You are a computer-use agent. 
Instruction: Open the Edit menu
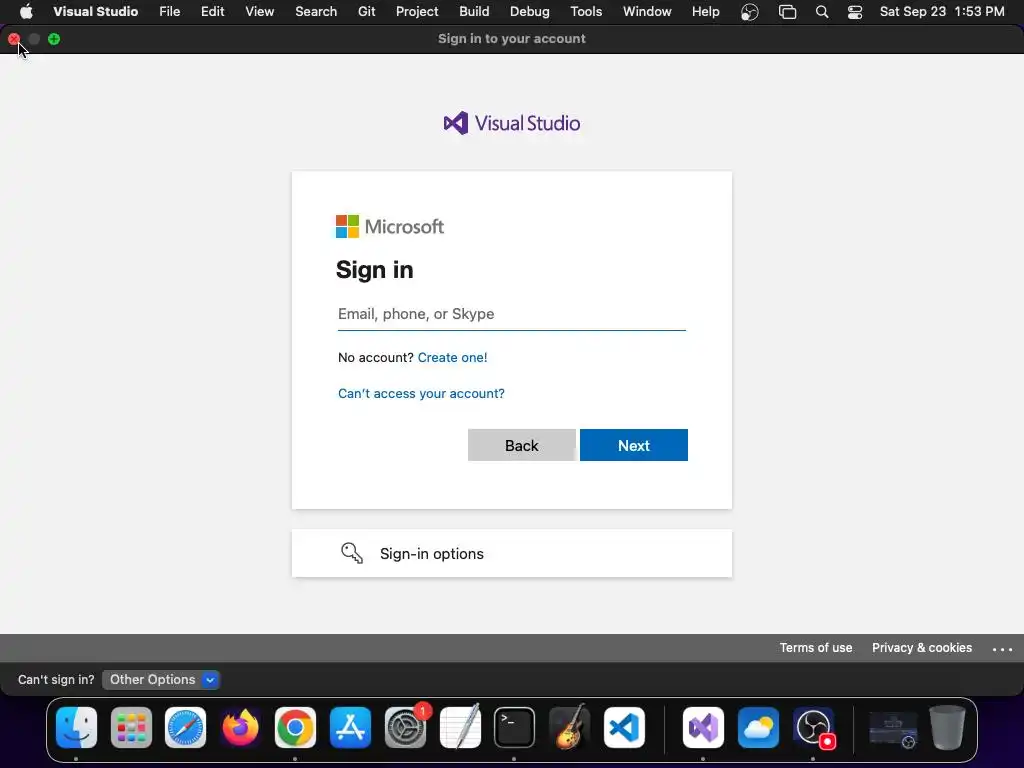tap(212, 11)
